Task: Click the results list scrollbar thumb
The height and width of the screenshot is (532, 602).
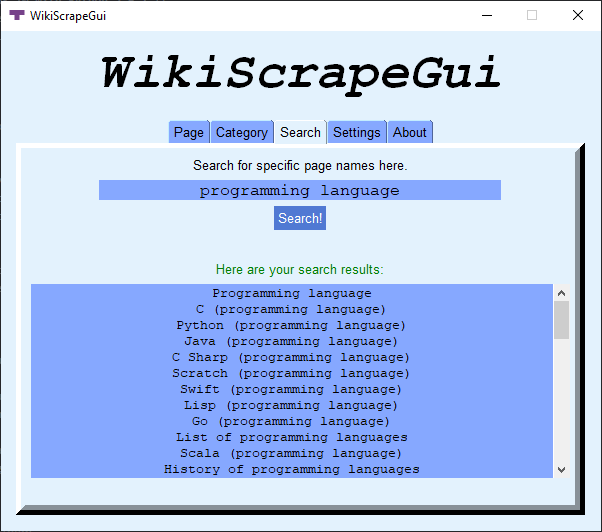Action: (561, 320)
